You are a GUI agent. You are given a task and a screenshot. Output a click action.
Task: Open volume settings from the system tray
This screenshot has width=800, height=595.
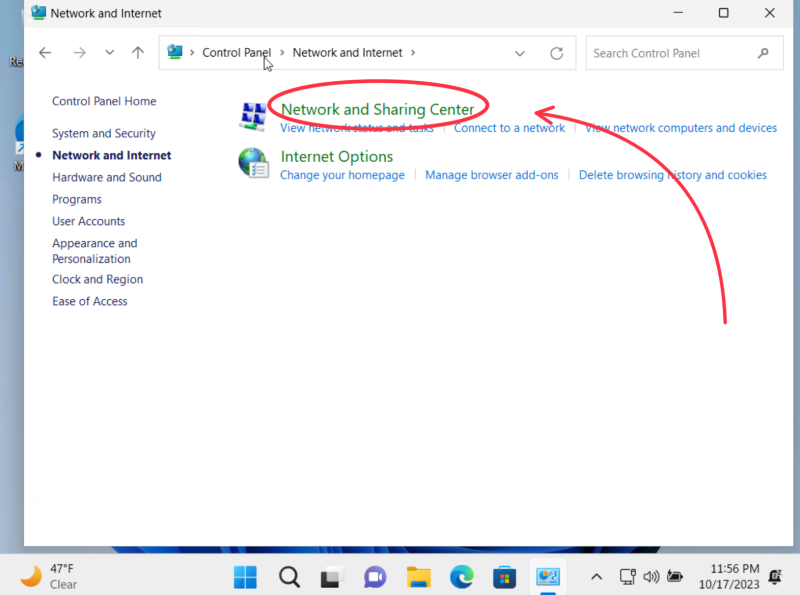click(651, 577)
